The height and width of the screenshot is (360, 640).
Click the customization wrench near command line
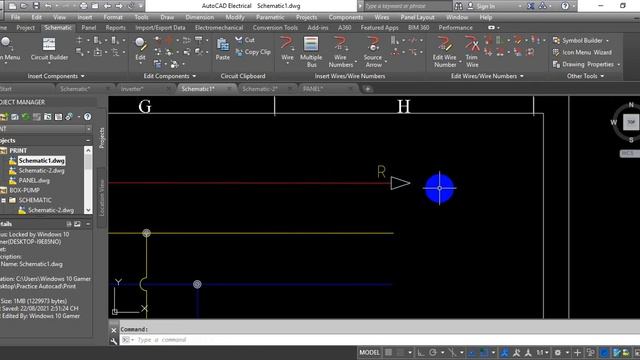pyautogui.click(x=114, y=341)
